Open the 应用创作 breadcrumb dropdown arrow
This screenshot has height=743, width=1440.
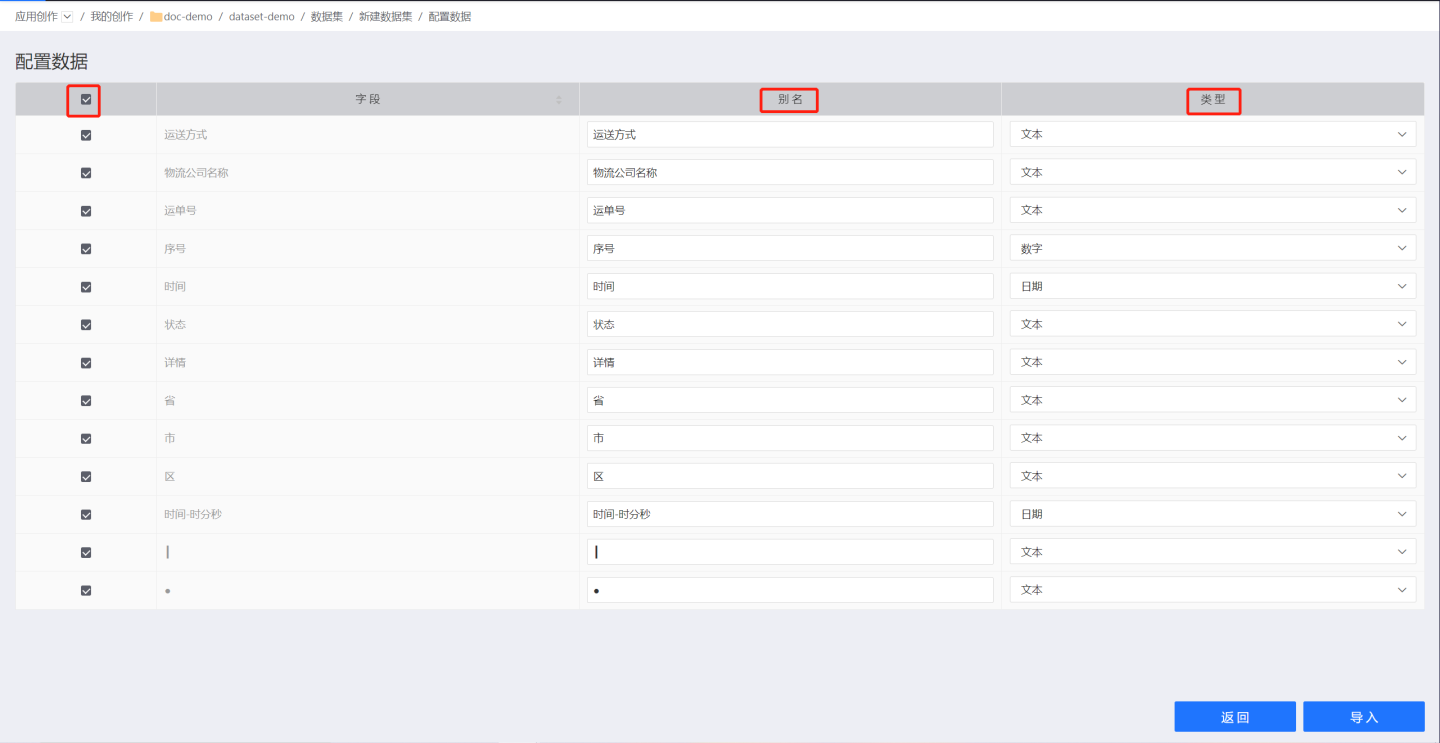pyautogui.click(x=67, y=17)
